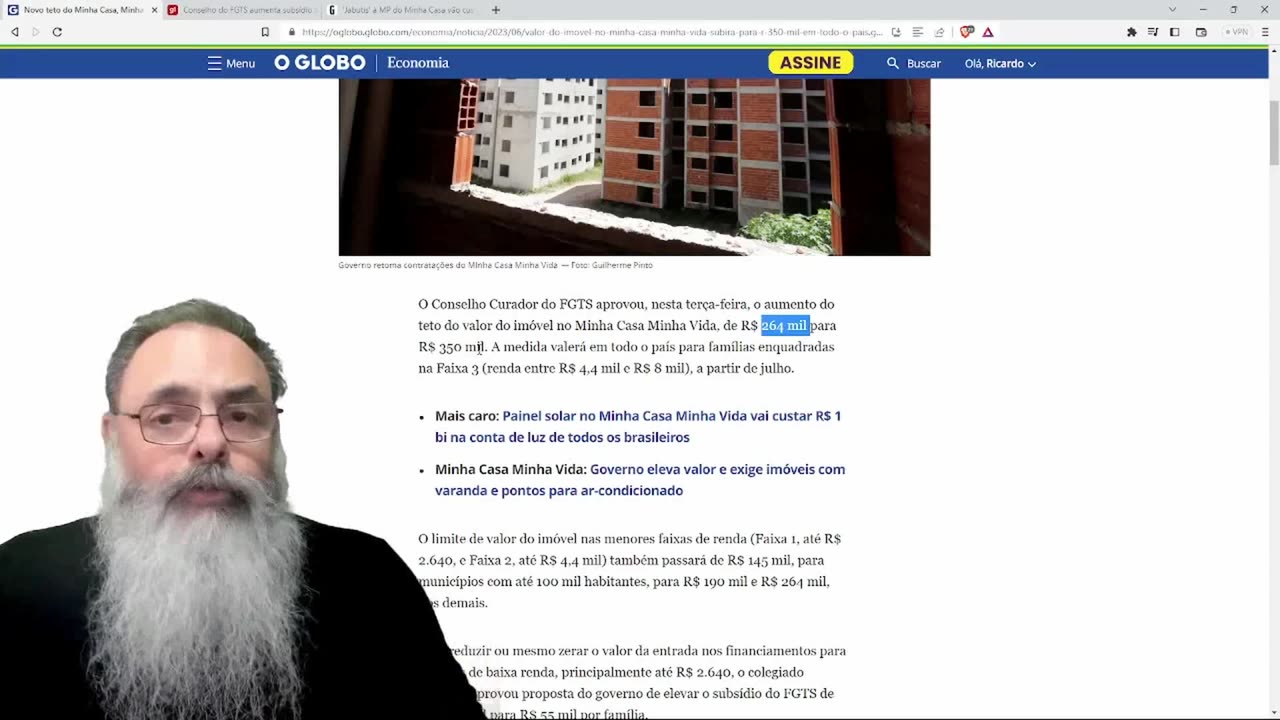The width and height of the screenshot is (1280, 720).
Task: Open the playlist/media queue icon
Action: pyautogui.click(x=1153, y=32)
